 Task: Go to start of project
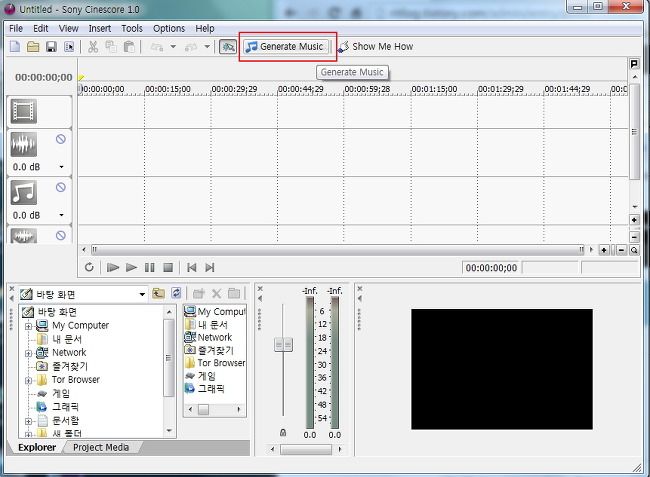pyautogui.click(x=192, y=267)
